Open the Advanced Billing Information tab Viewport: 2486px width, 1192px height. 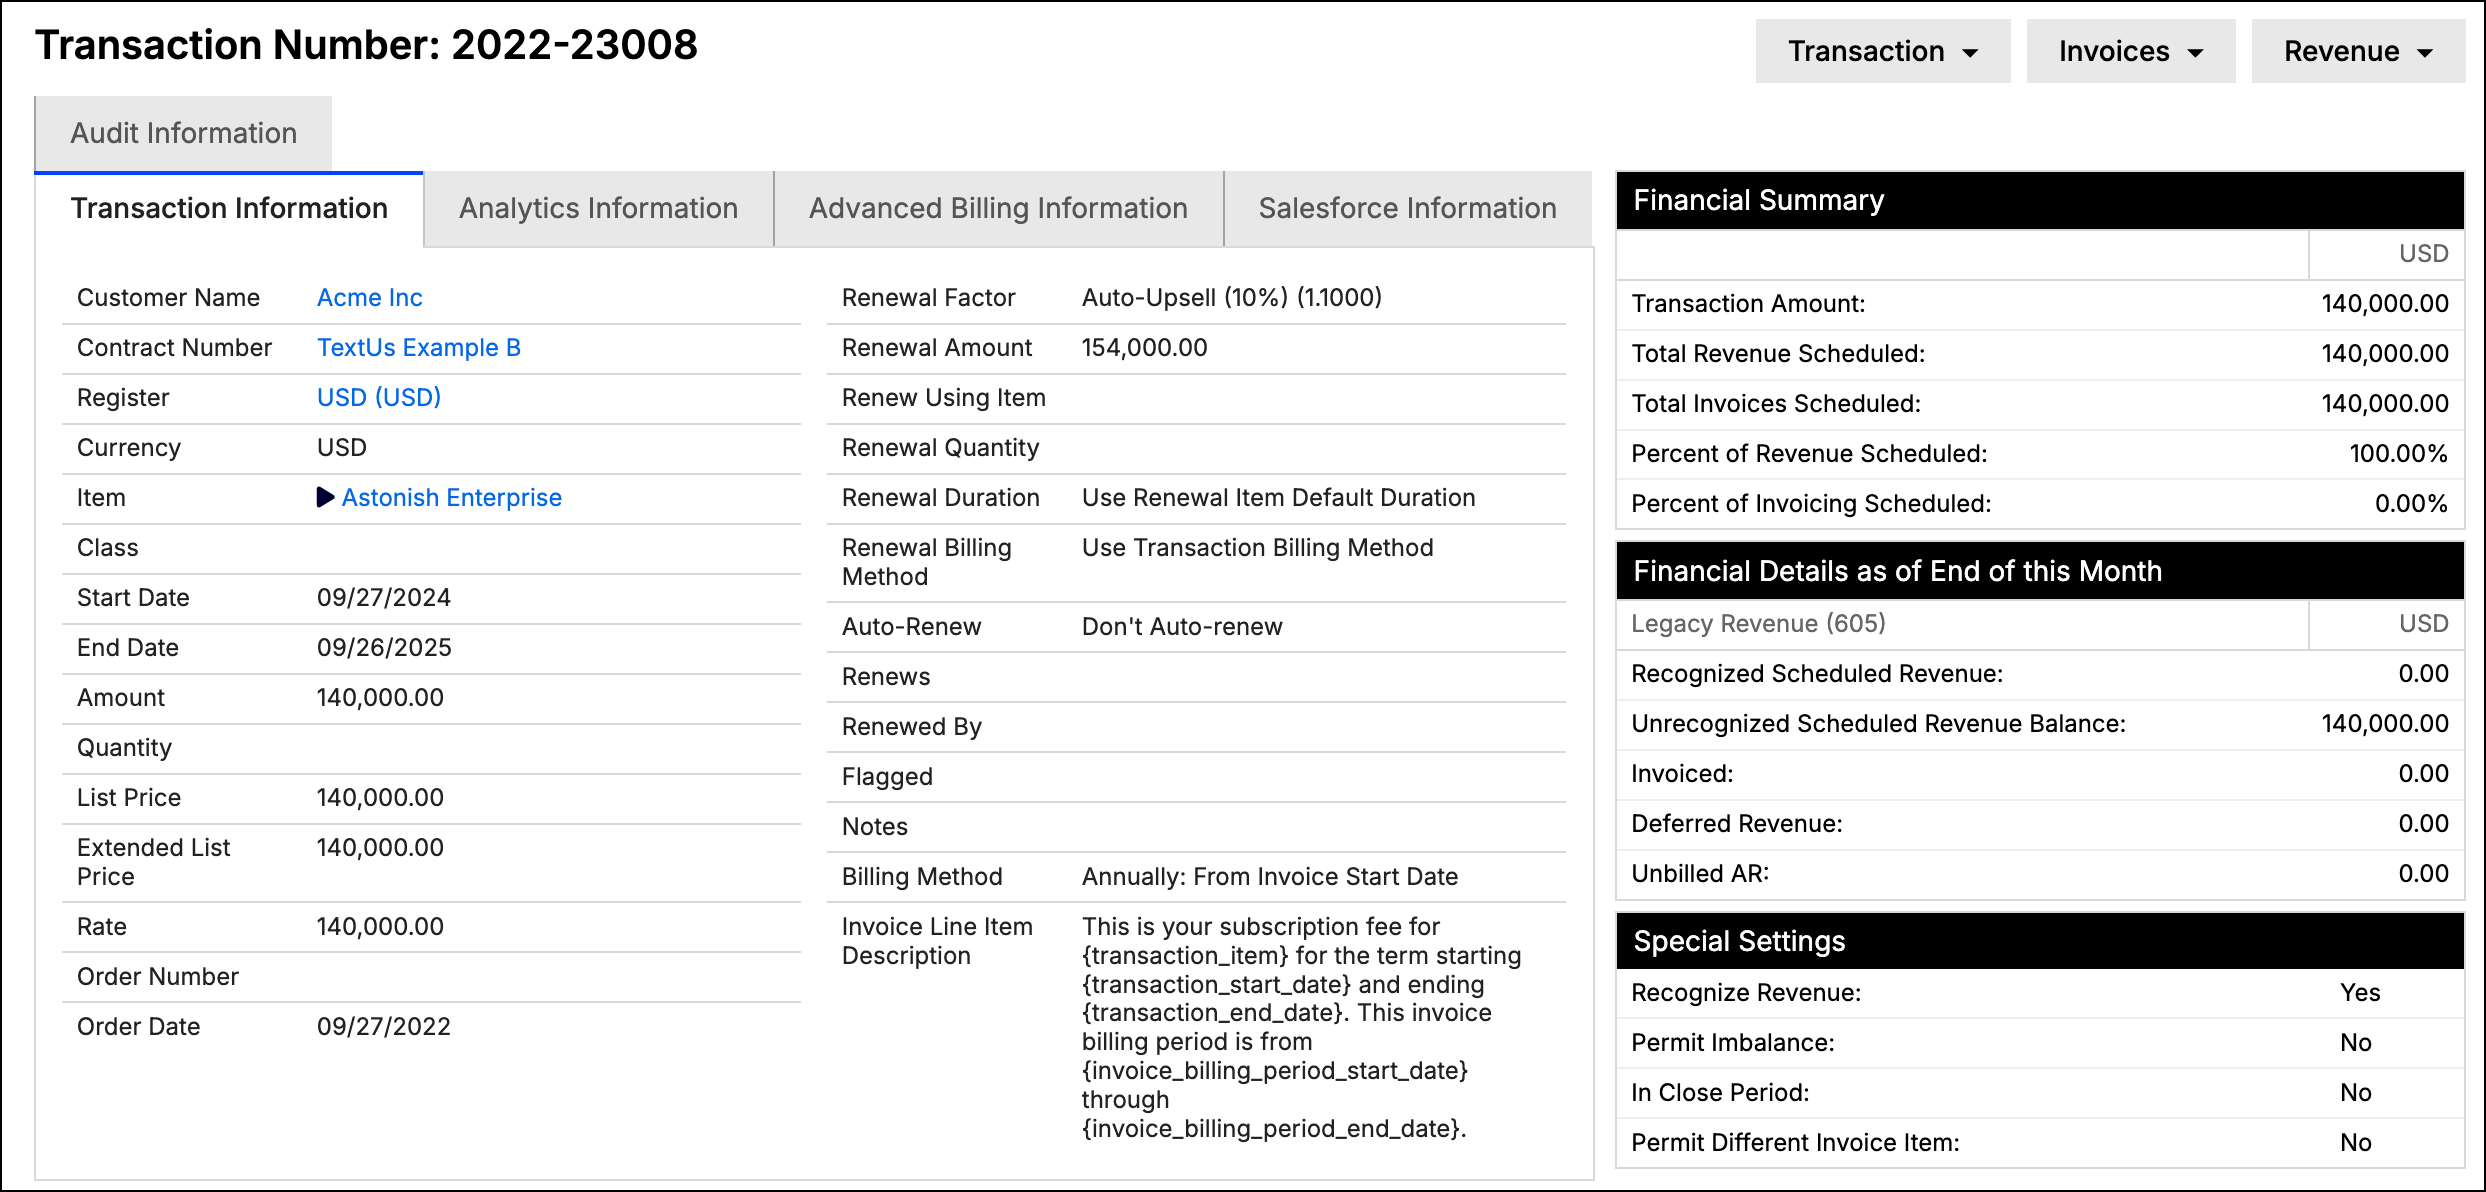[x=998, y=208]
